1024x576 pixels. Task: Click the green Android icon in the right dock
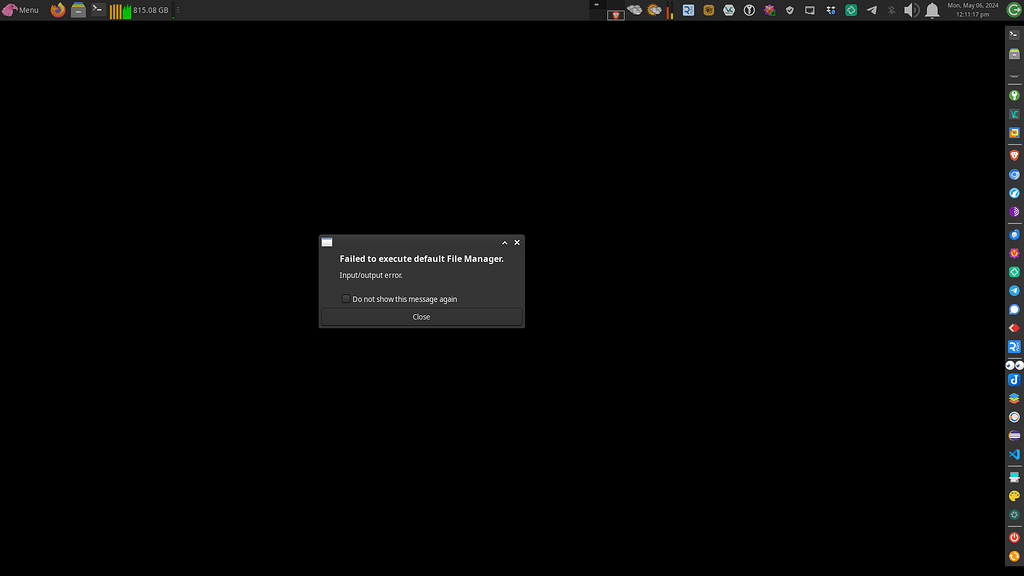click(x=1012, y=94)
